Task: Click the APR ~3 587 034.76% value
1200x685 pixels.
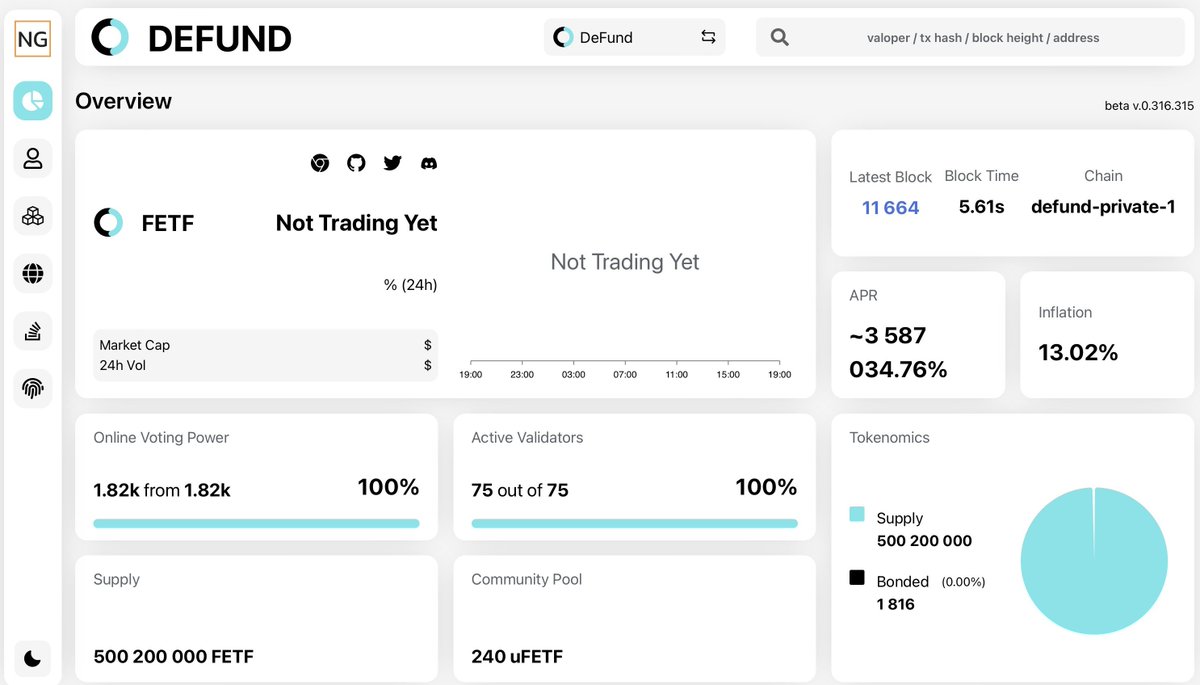Action: [x=898, y=352]
